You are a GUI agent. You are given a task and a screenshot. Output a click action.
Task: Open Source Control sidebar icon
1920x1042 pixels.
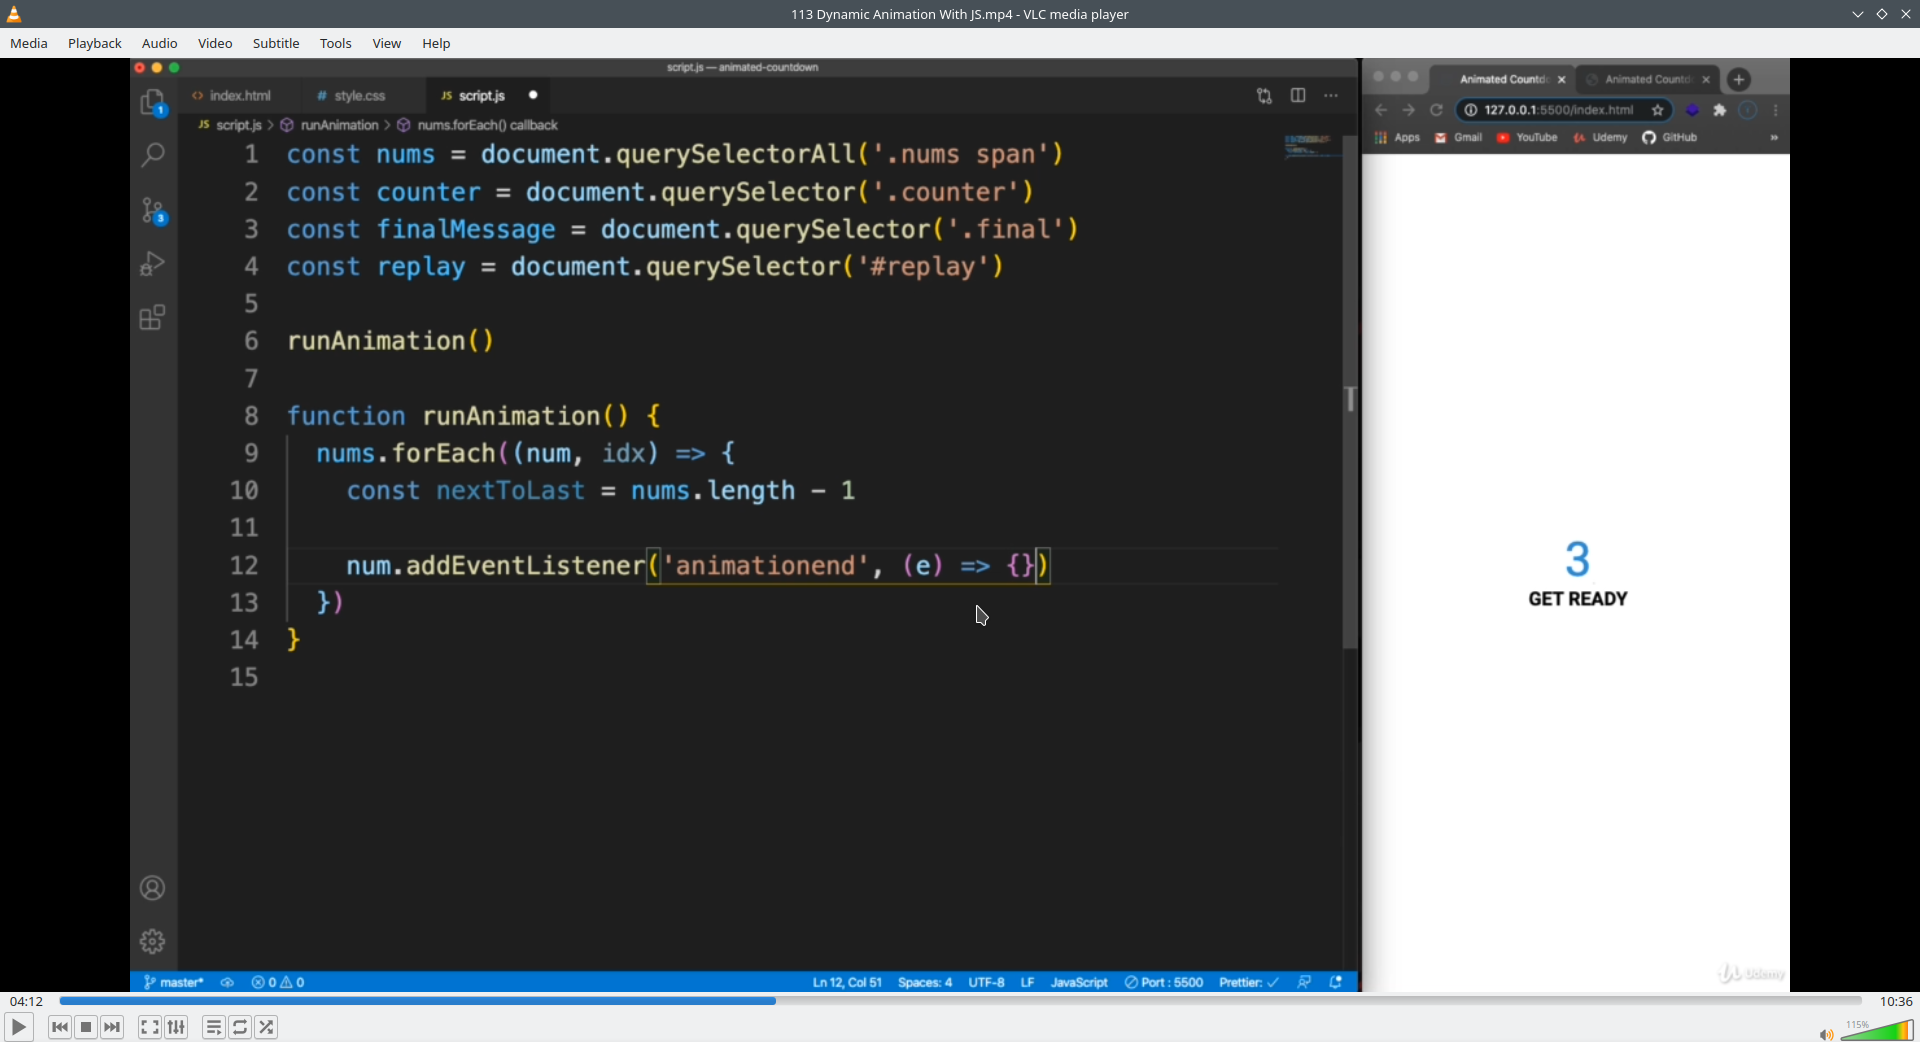[153, 210]
